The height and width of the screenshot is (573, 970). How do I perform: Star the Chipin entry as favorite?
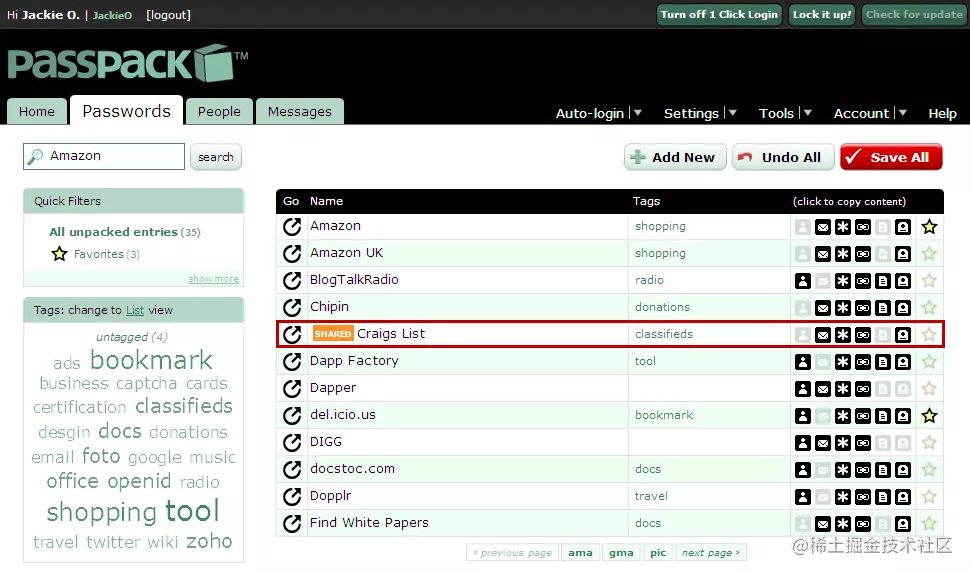929,308
